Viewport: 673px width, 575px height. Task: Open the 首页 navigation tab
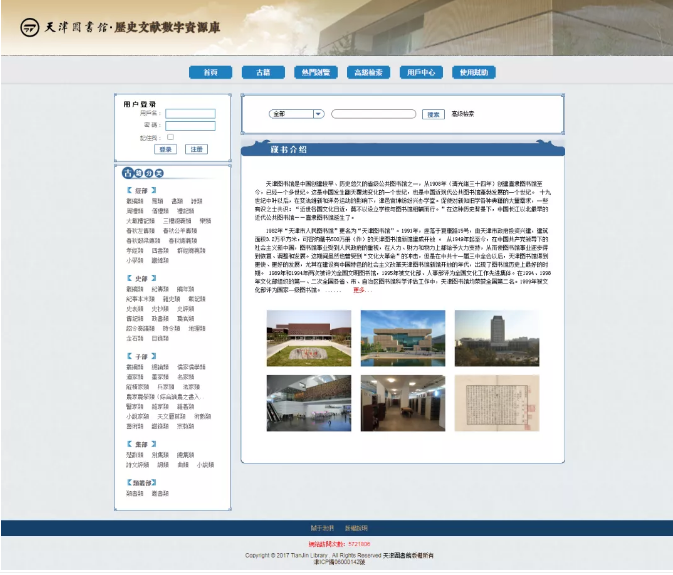tap(210, 72)
